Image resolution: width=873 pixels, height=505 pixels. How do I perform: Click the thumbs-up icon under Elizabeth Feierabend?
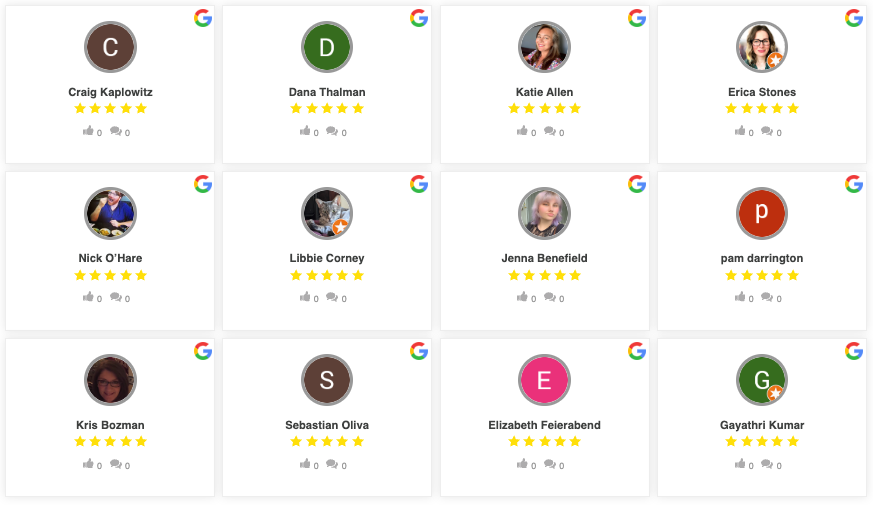tap(523, 464)
